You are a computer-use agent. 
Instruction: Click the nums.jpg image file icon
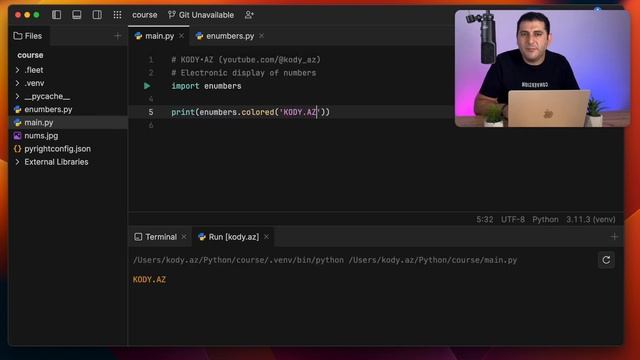17,136
